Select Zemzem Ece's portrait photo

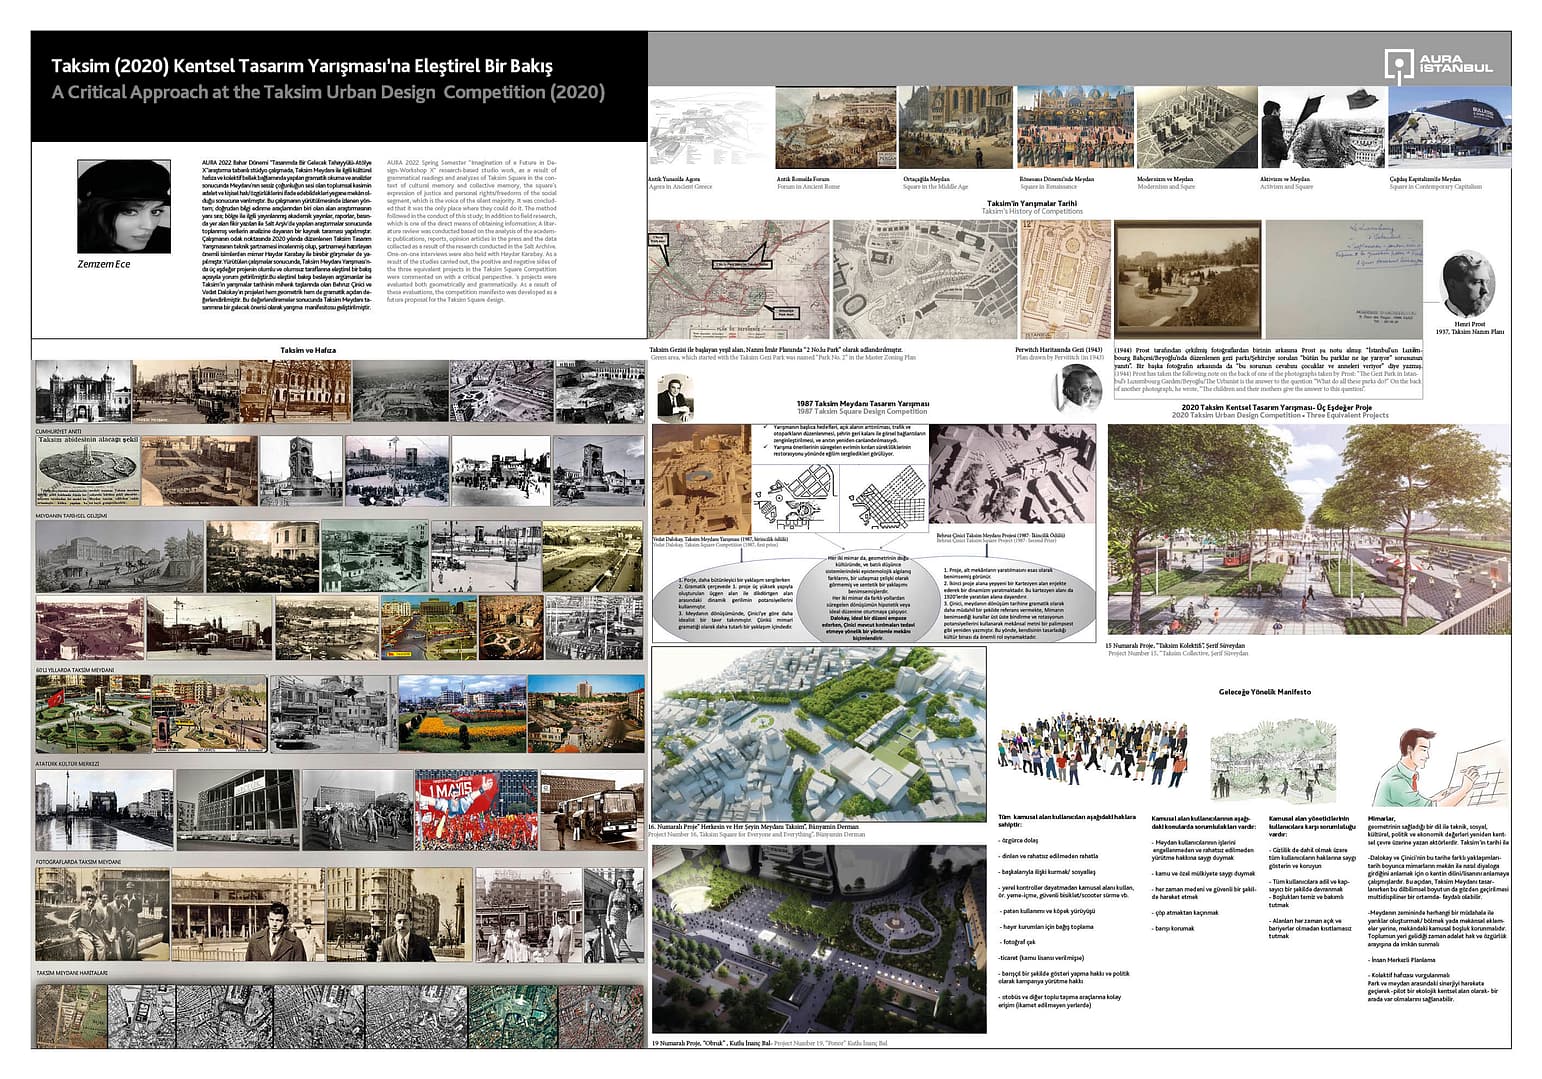pyautogui.click(x=123, y=206)
